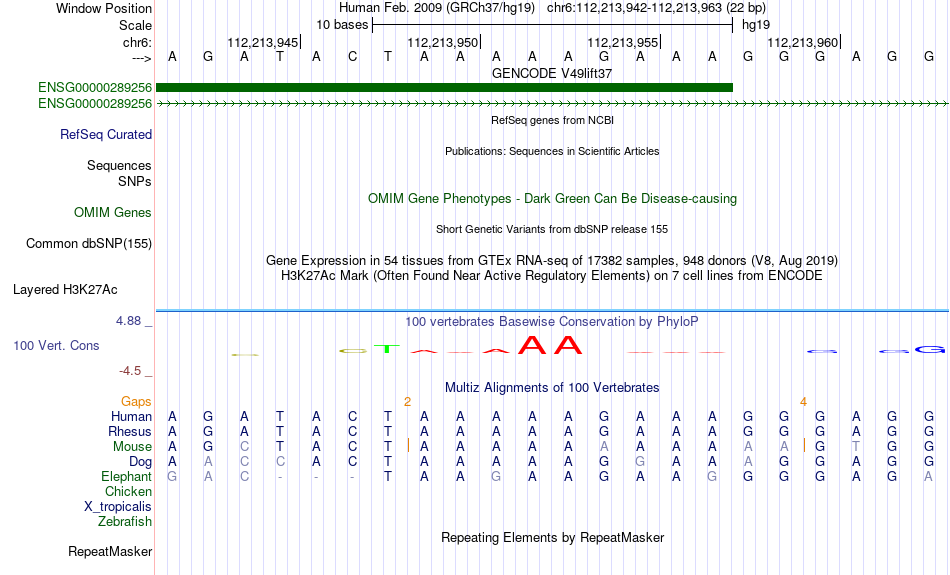Screen dimensions: 950x575
Task: Click the tall red AA conservation peak
Action: [550, 345]
